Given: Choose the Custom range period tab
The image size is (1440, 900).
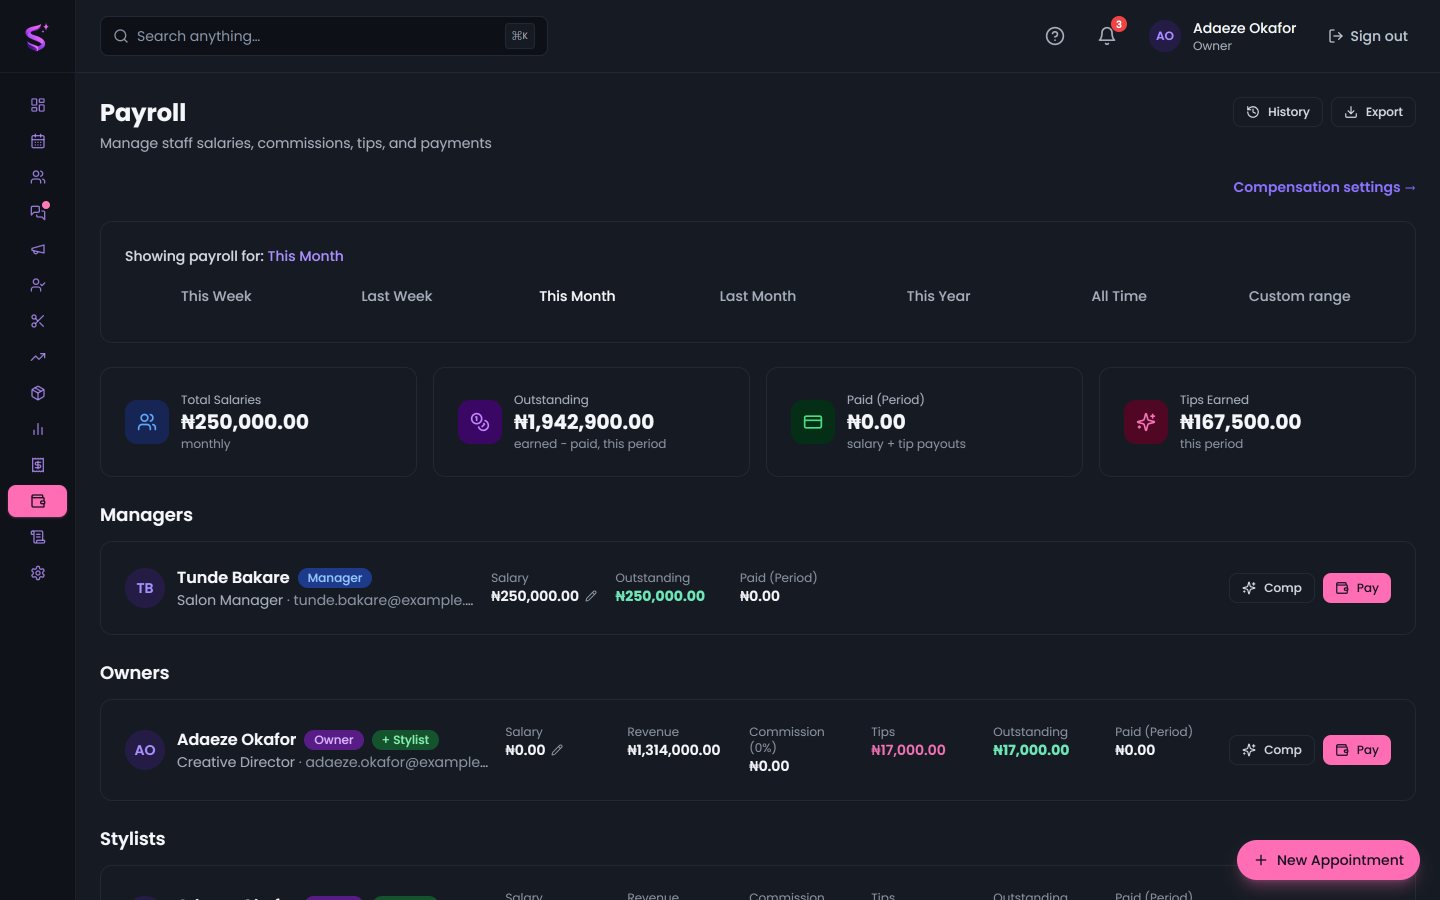Looking at the screenshot, I should (1300, 296).
